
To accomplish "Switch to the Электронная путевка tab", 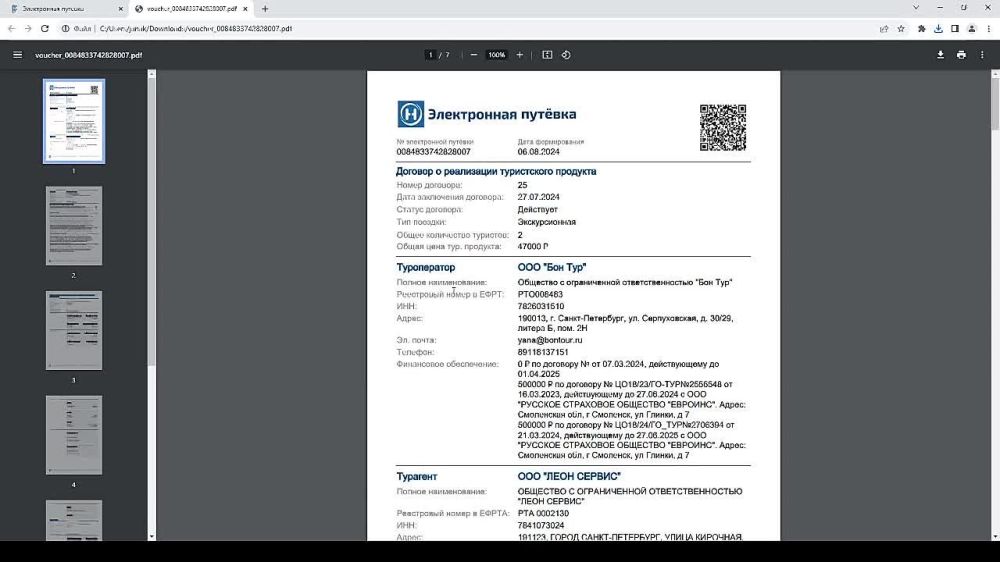I will pos(64,9).
